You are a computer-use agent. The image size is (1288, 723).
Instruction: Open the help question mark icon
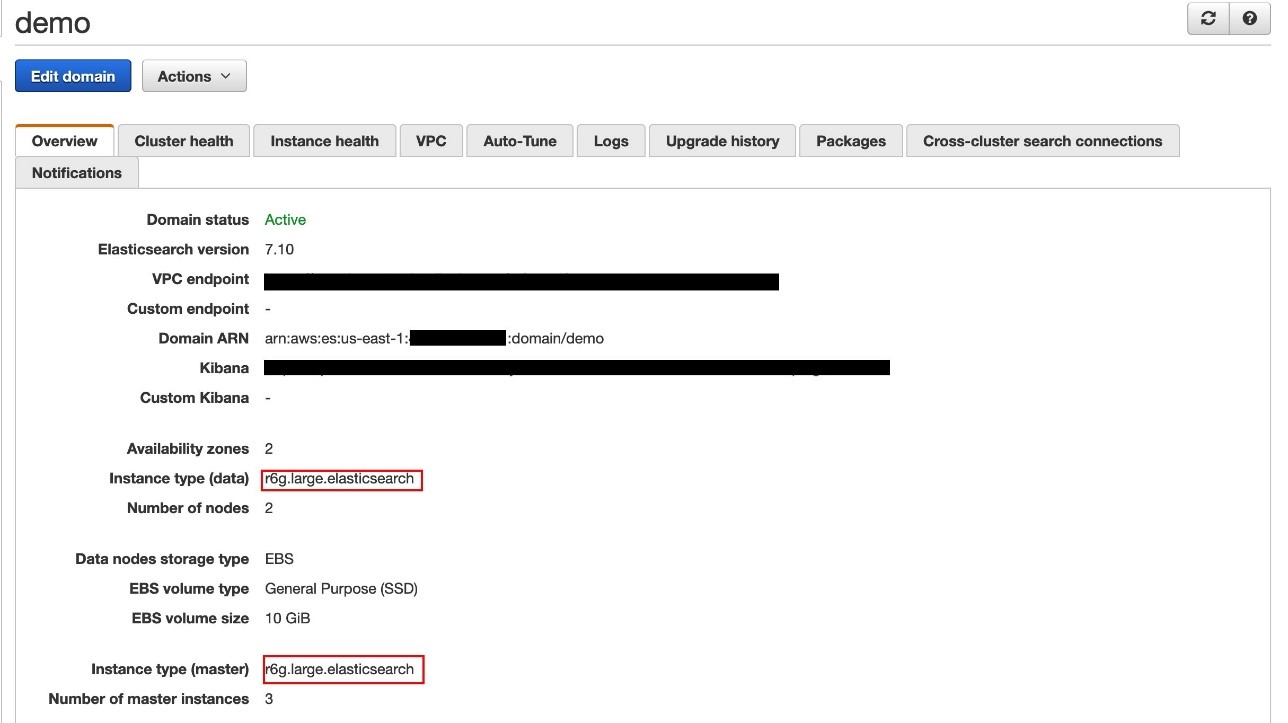1249,19
